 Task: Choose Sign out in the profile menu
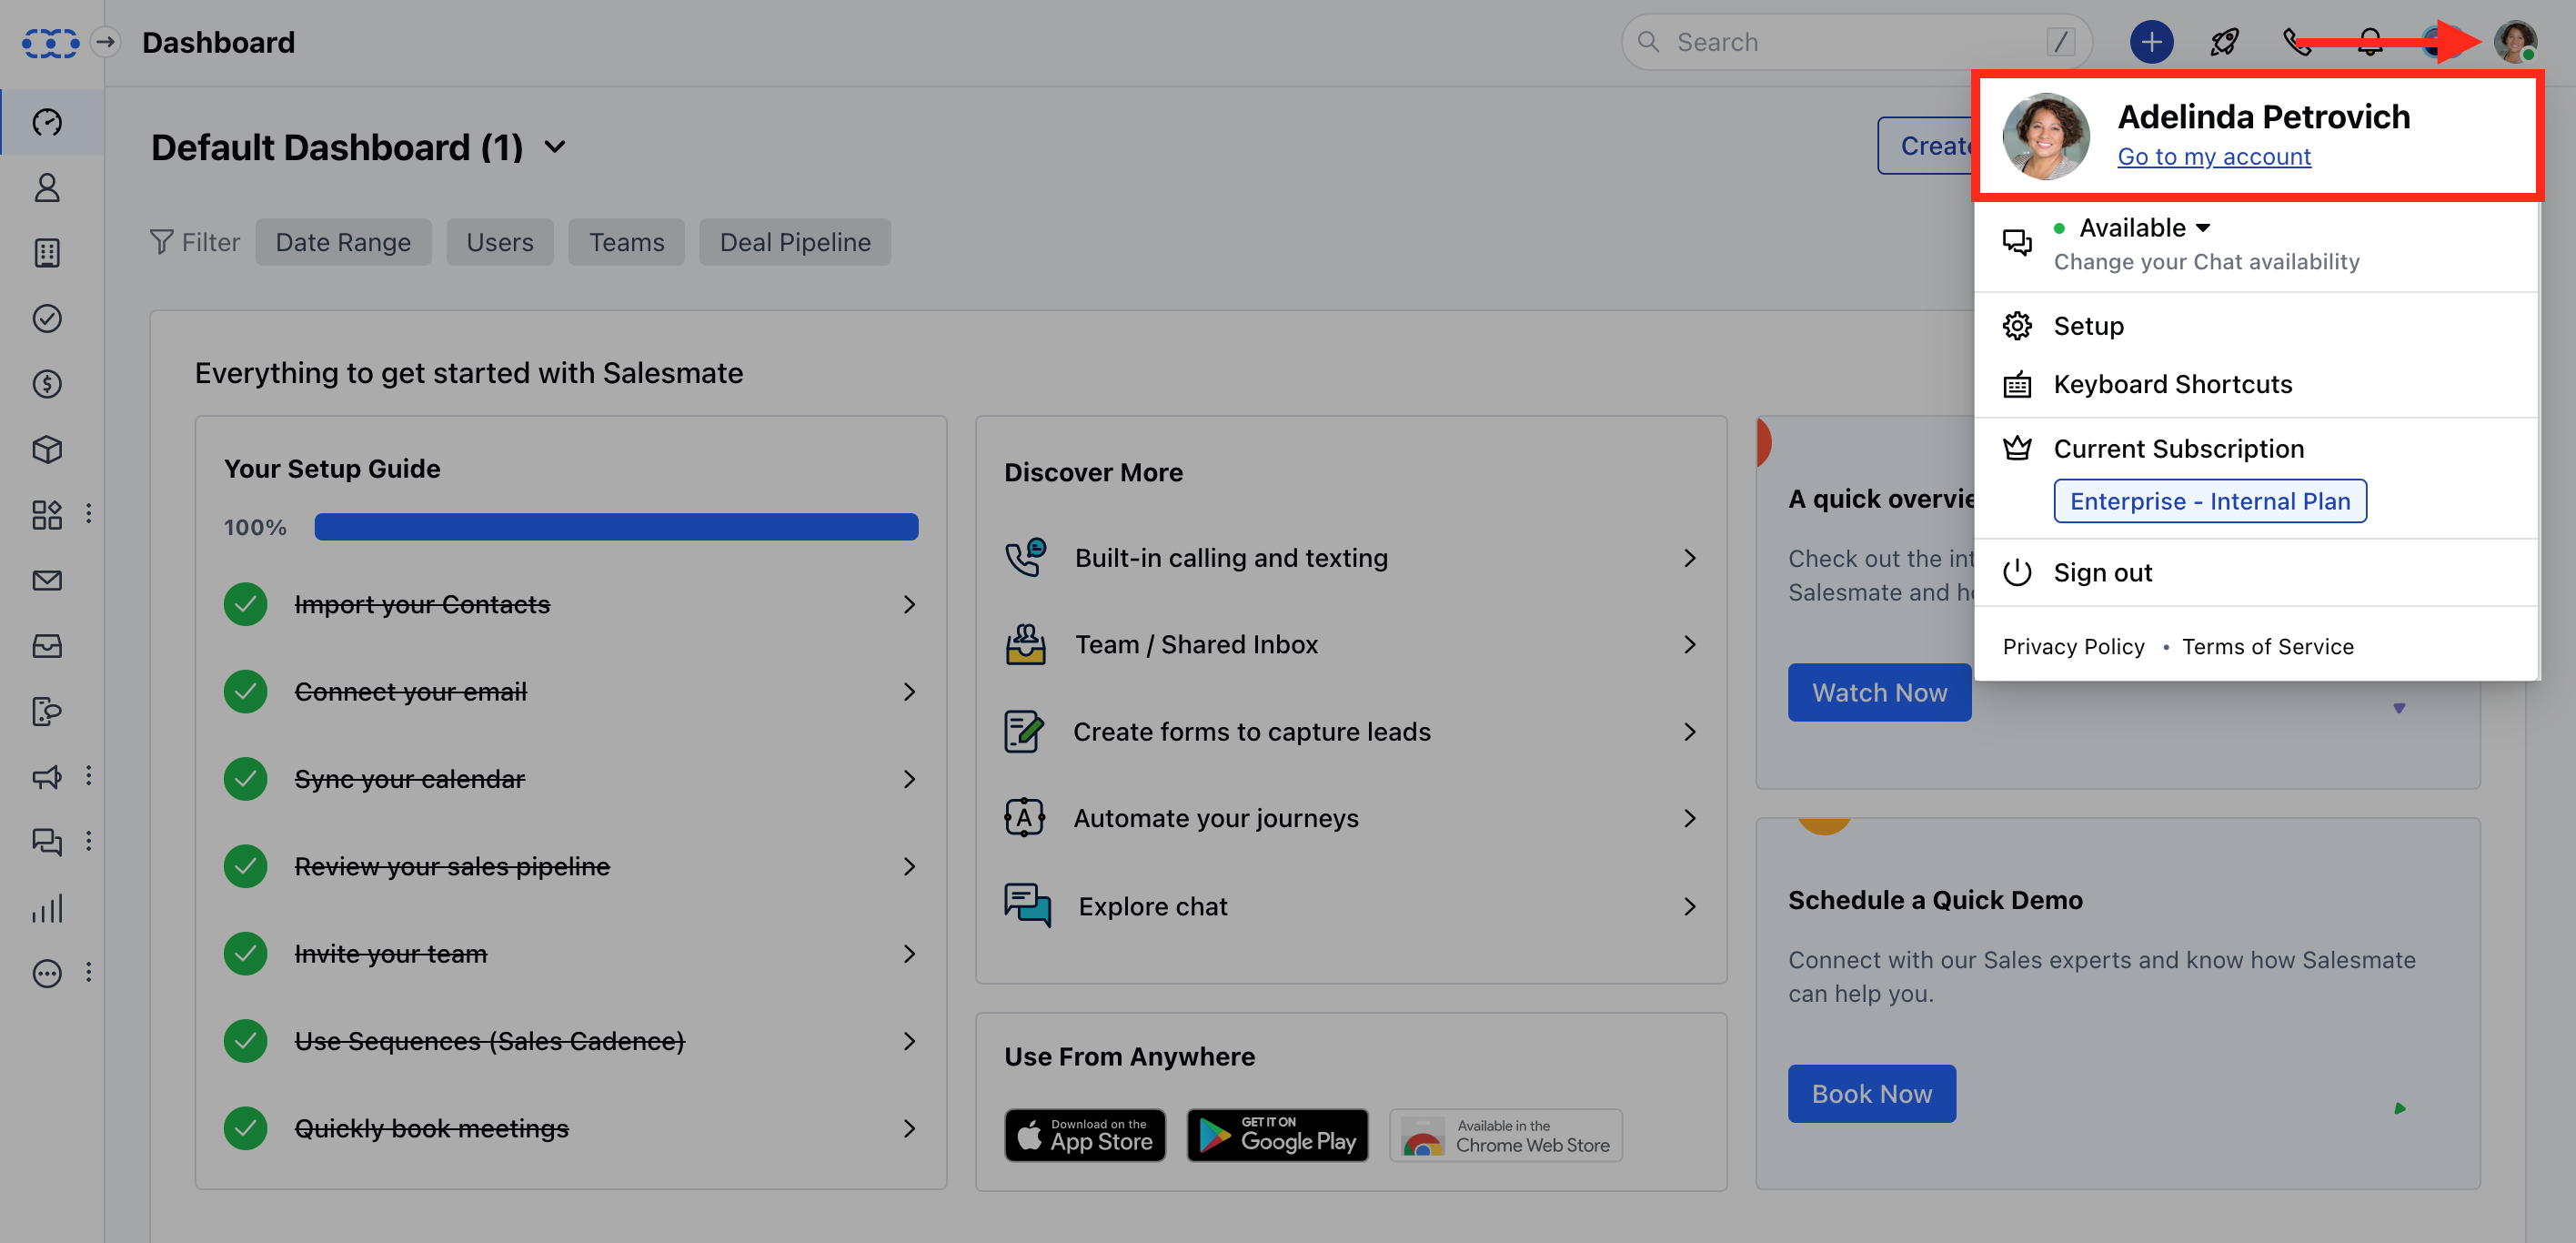tap(2102, 573)
